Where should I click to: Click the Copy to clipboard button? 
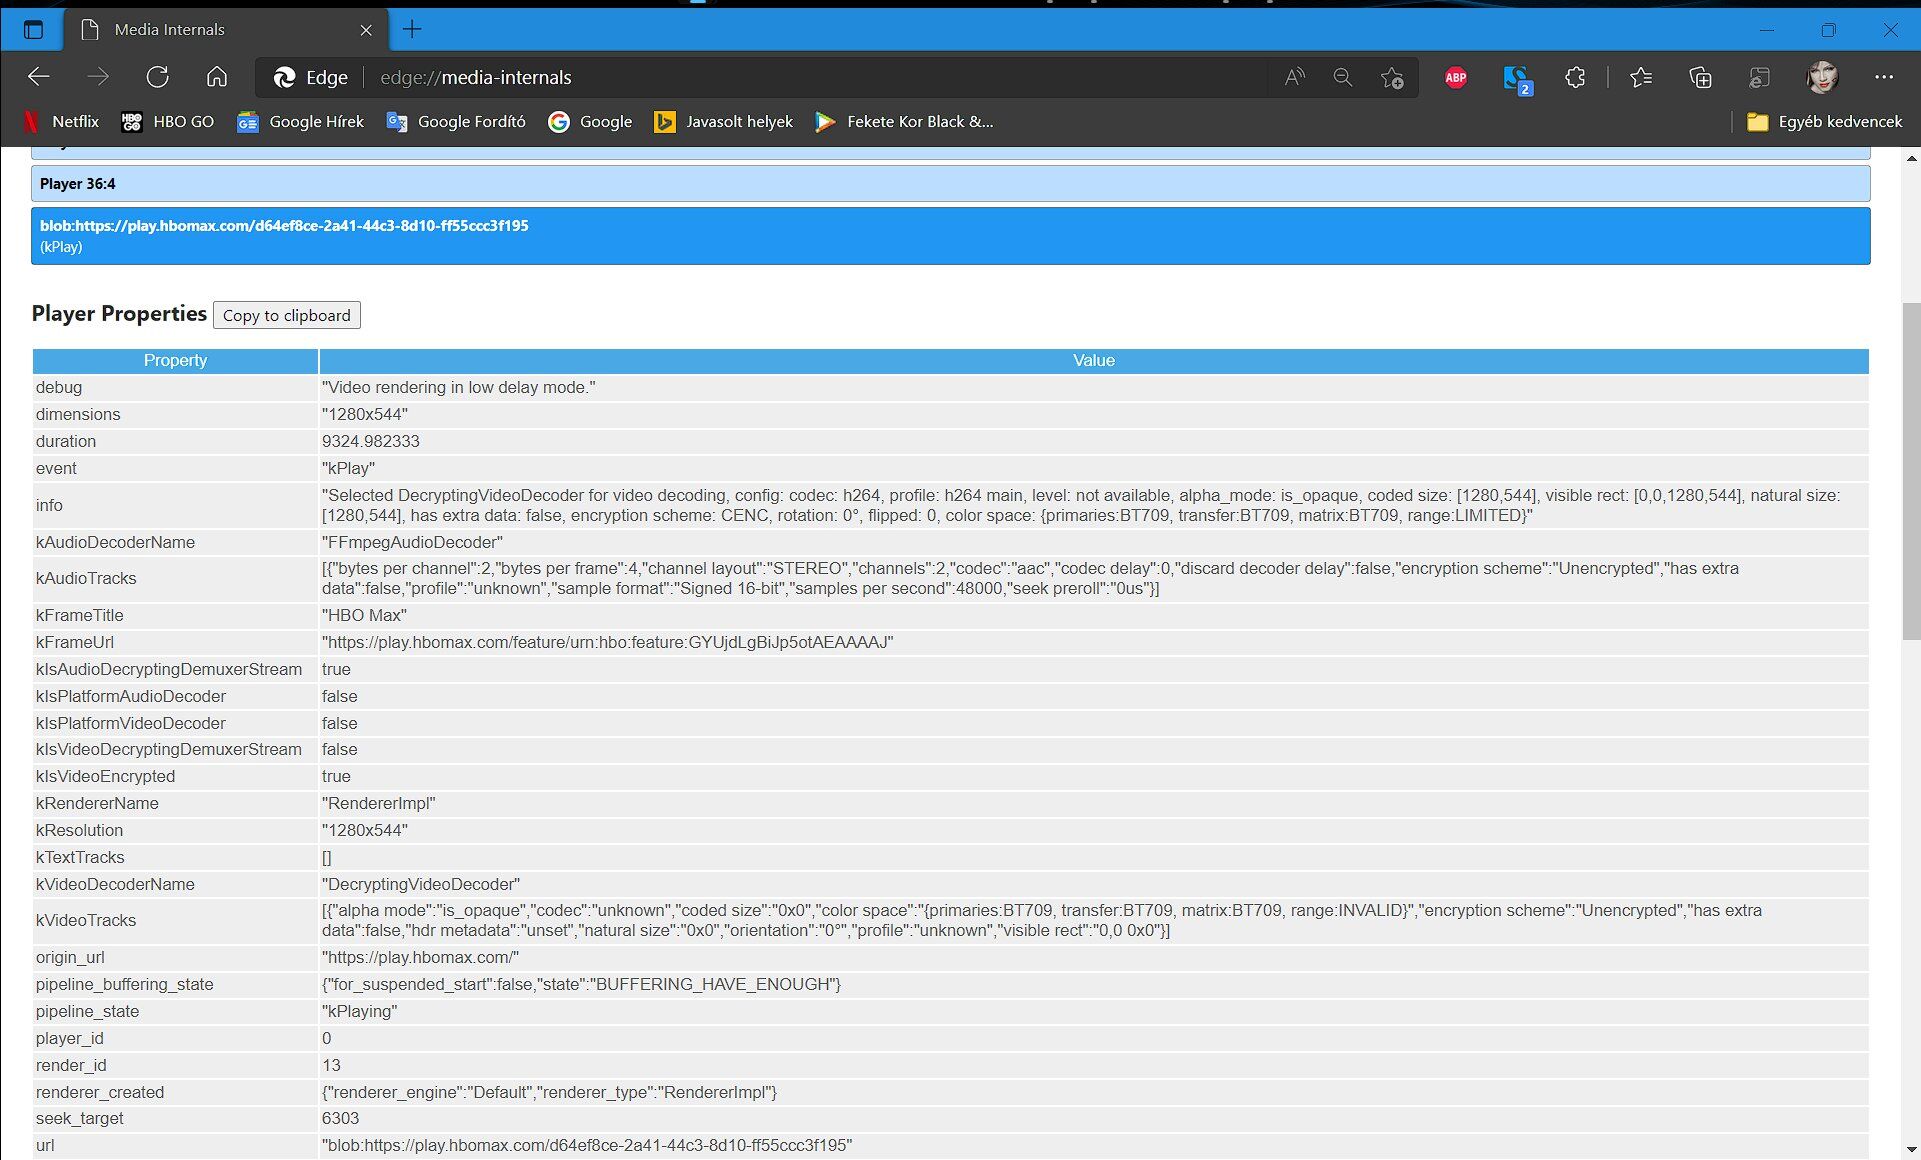pyautogui.click(x=287, y=315)
